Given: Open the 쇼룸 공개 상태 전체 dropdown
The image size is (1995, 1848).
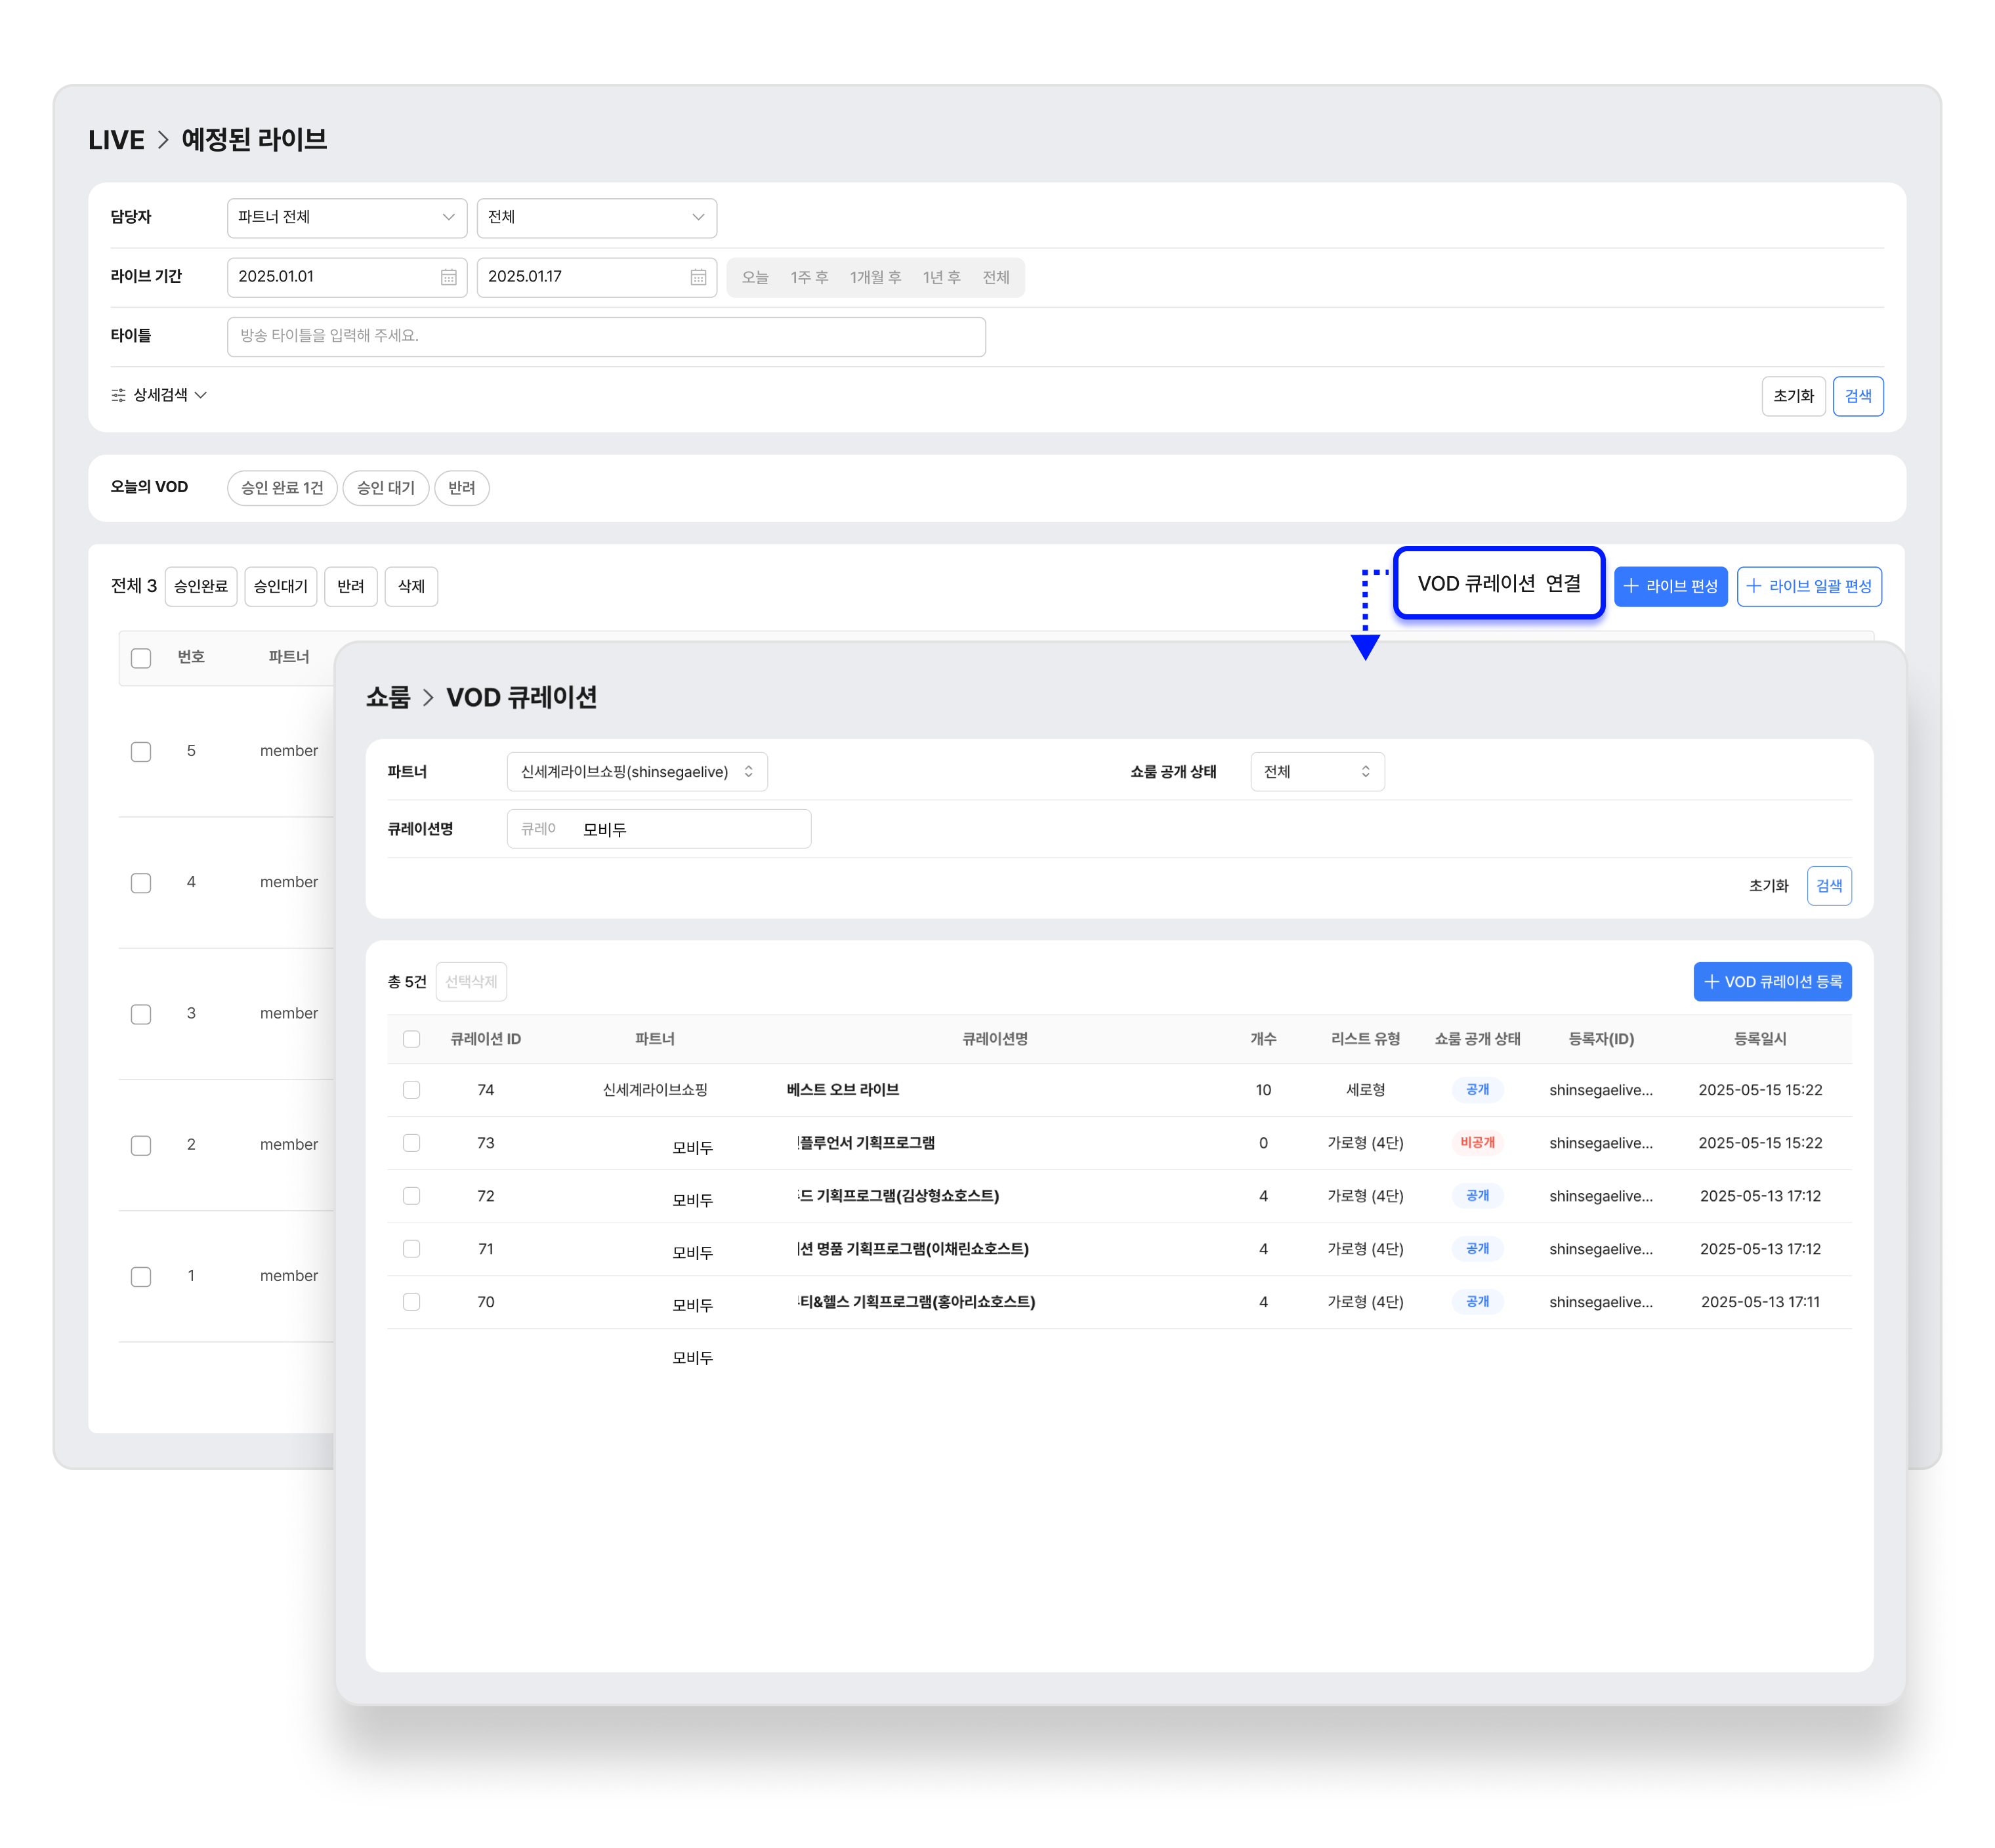Looking at the screenshot, I should pyautogui.click(x=1317, y=772).
